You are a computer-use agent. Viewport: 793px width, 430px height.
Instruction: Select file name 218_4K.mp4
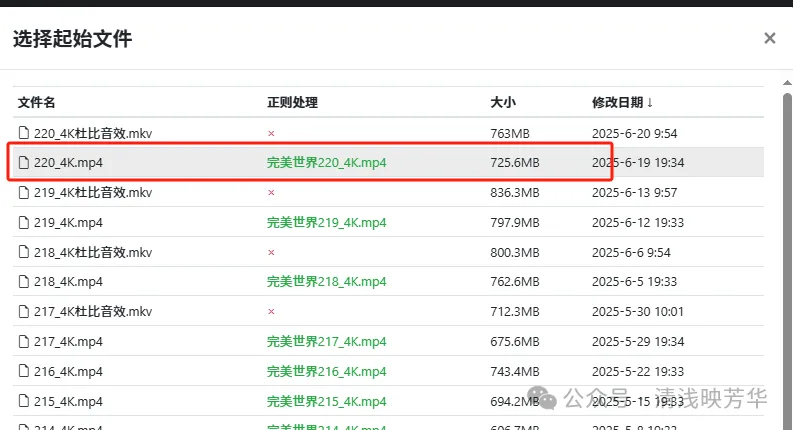[68, 281]
